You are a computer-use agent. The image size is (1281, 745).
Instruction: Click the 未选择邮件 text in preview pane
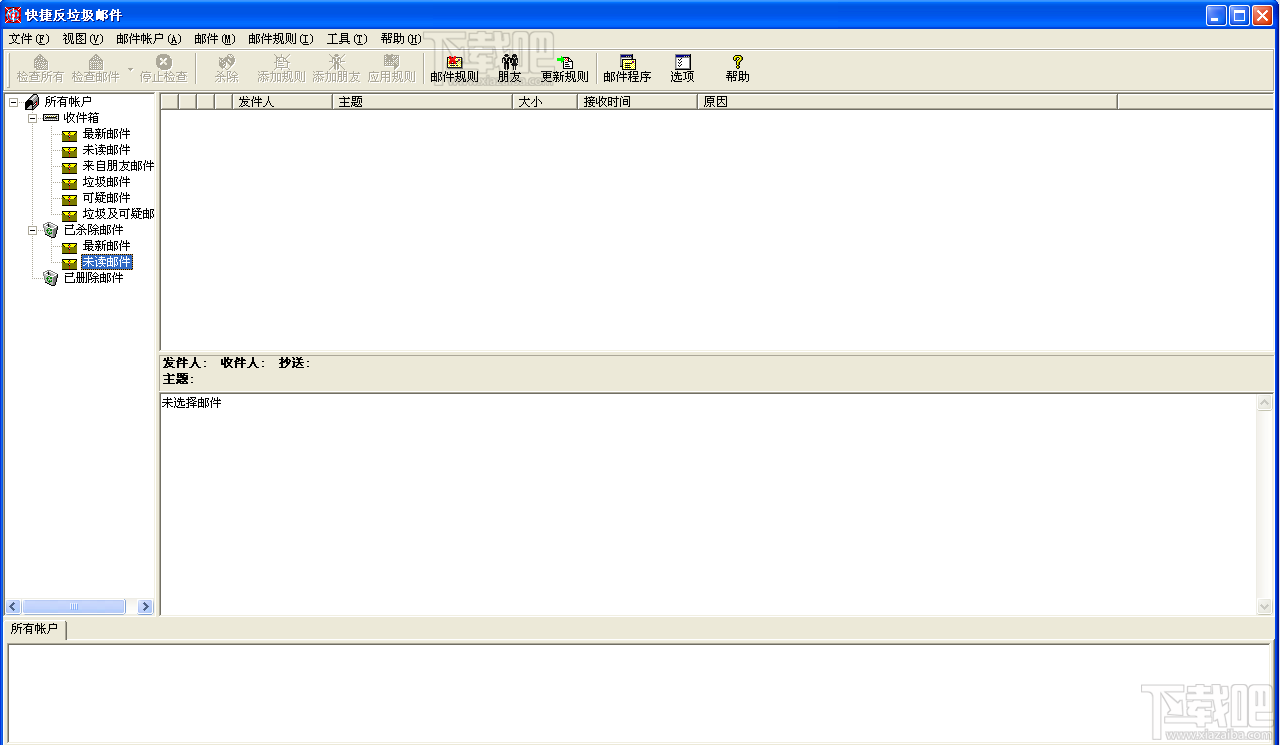click(x=192, y=403)
